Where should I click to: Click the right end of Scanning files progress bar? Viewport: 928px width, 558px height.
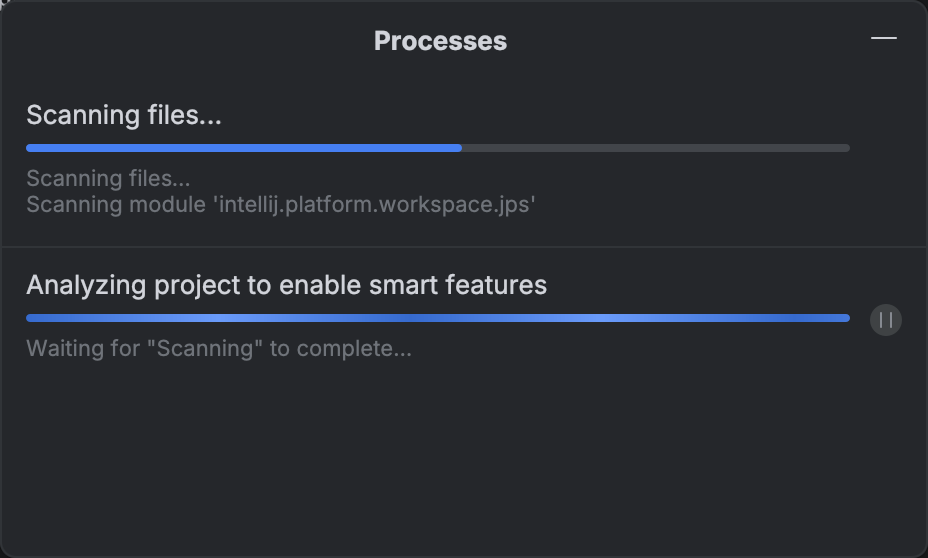(846, 148)
